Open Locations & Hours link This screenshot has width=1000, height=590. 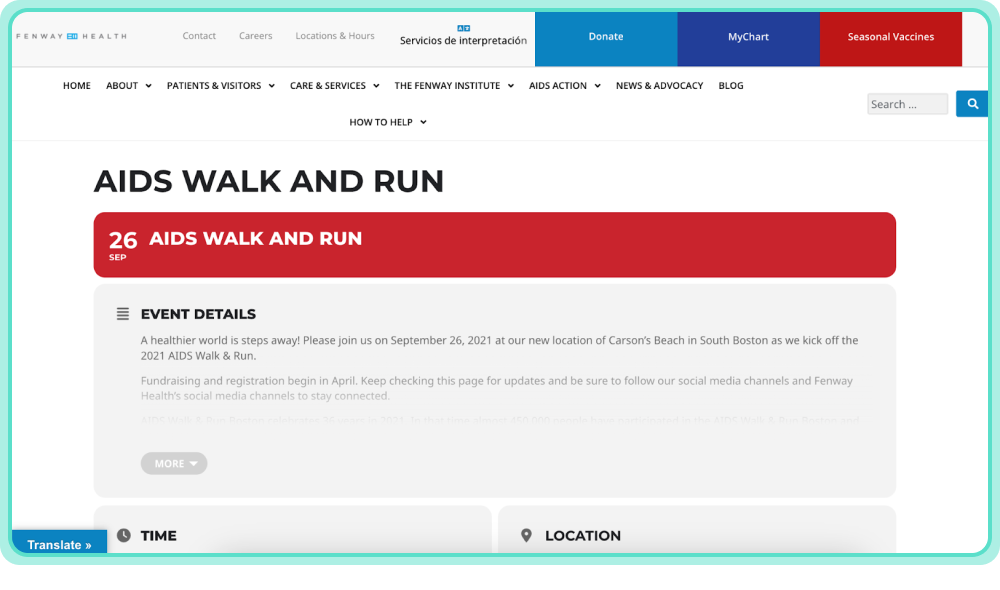335,36
